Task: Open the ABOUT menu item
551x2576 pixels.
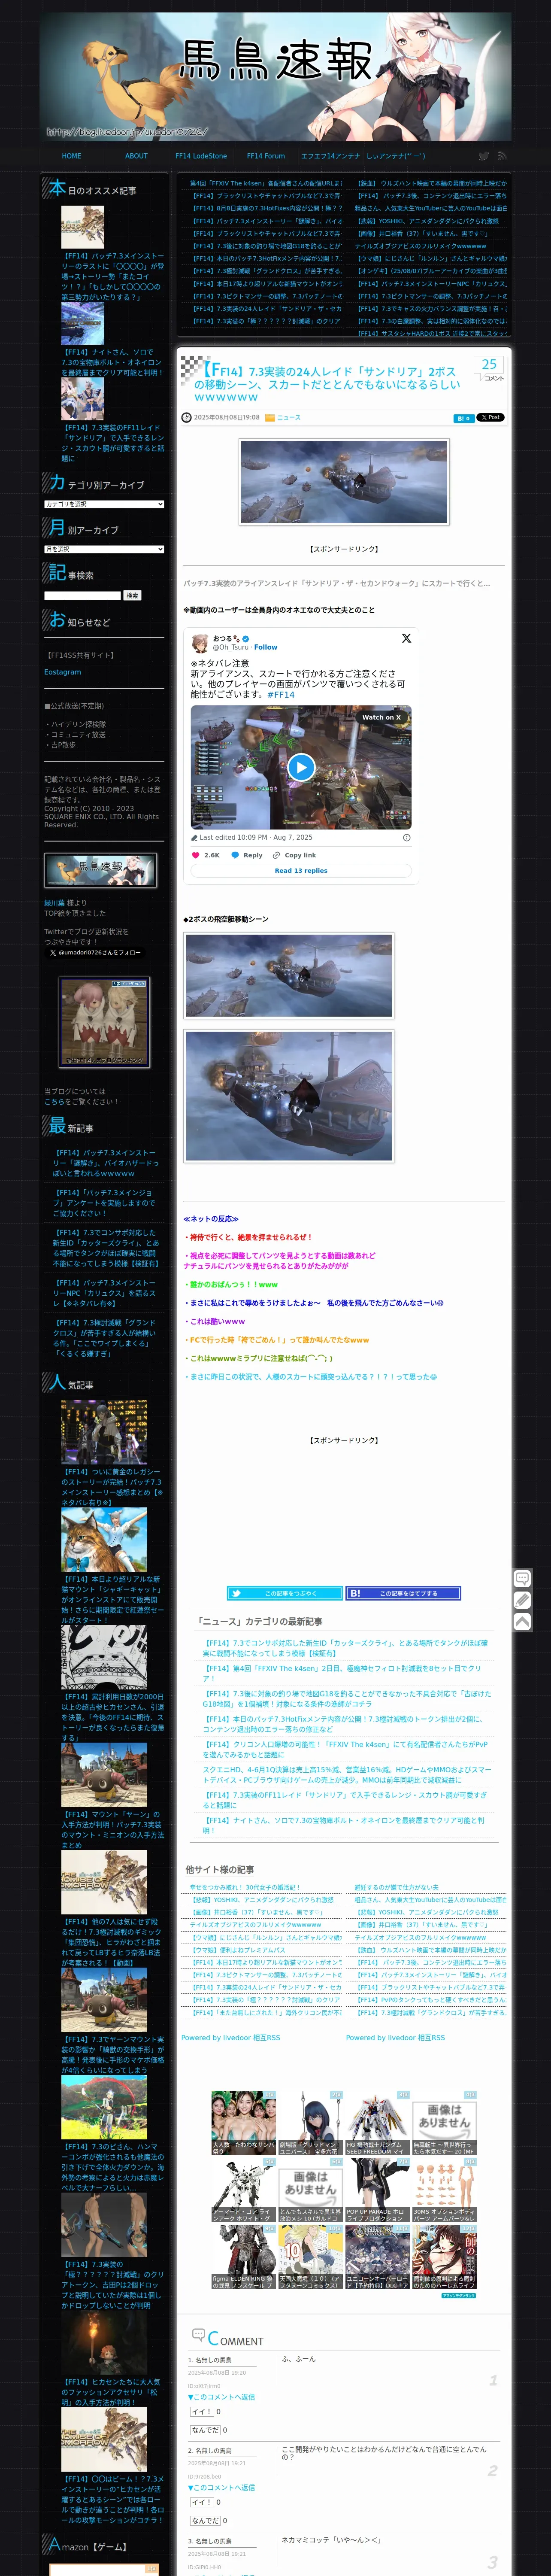Action: click(x=136, y=156)
